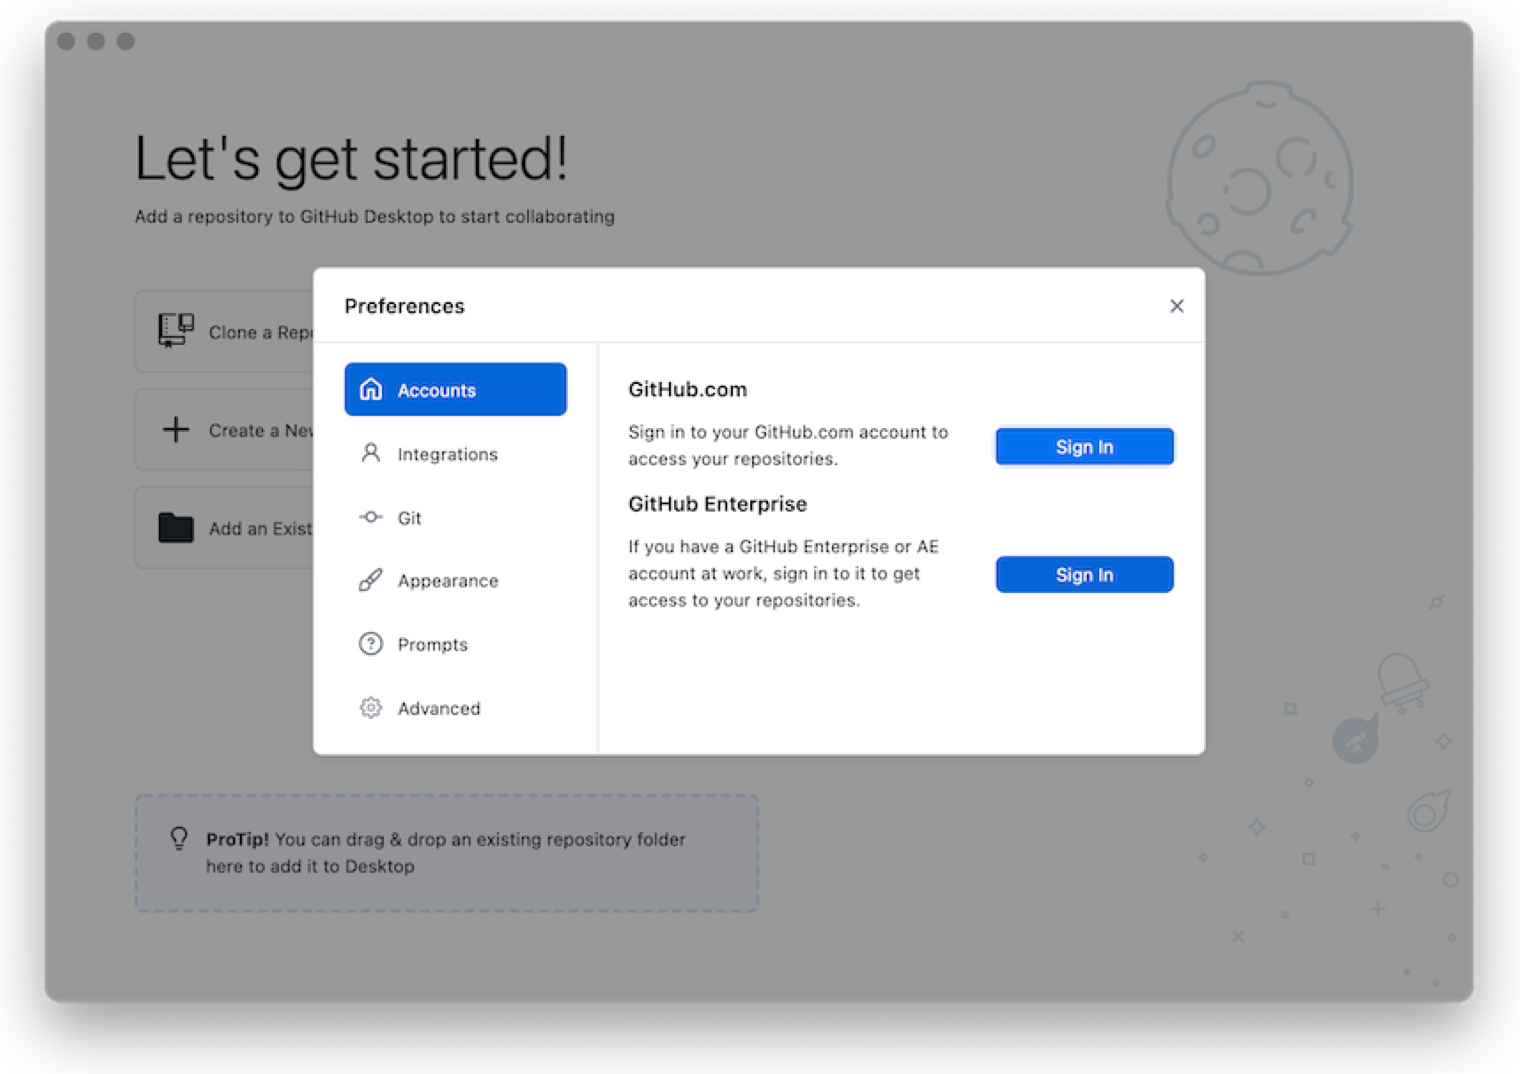Open the Accounts preferences tab

pos(455,389)
